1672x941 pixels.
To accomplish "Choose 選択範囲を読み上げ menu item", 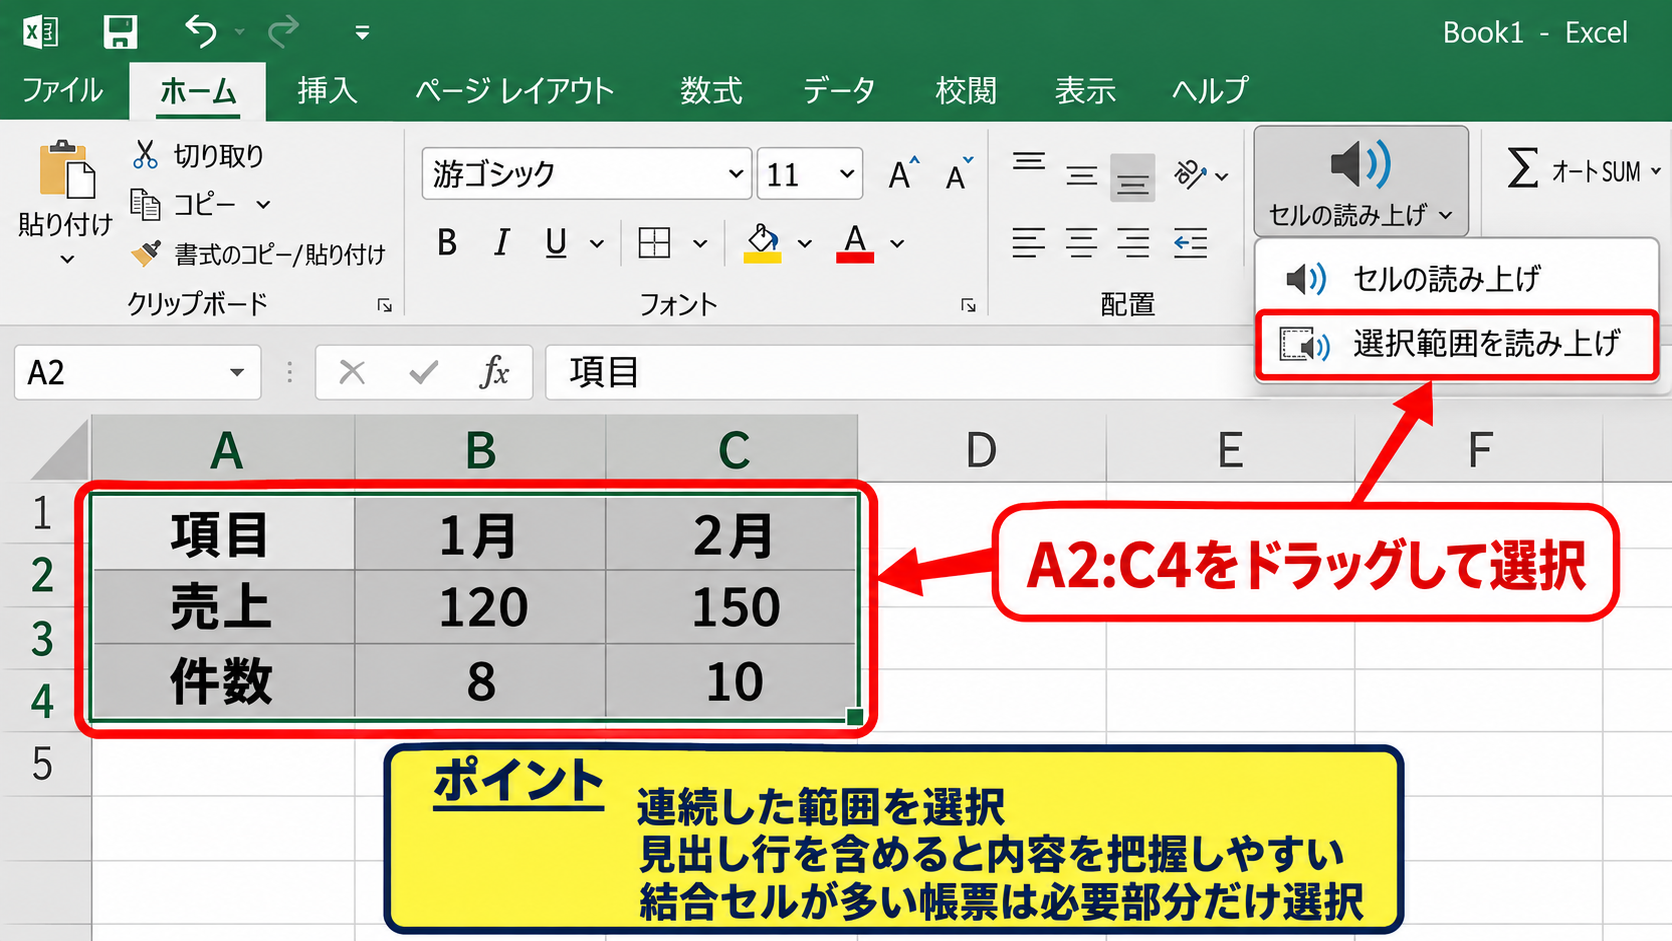I will click(1456, 345).
